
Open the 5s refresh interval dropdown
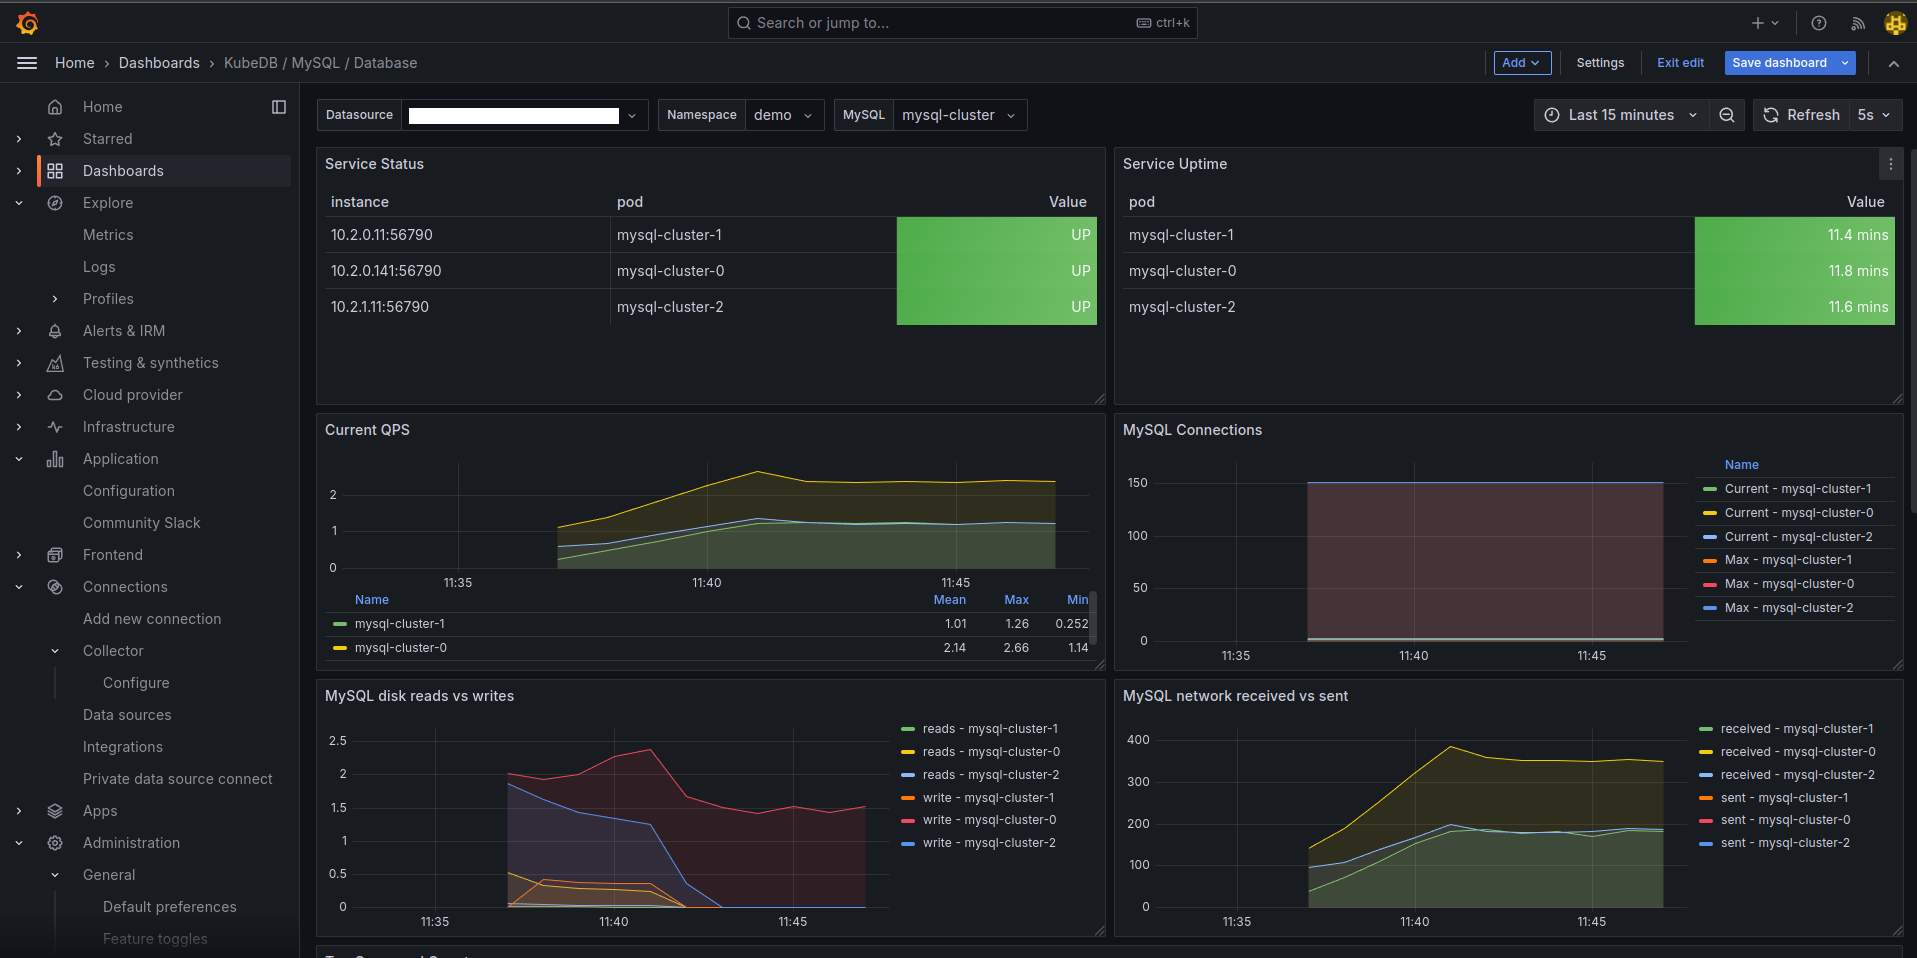[x=1874, y=114]
